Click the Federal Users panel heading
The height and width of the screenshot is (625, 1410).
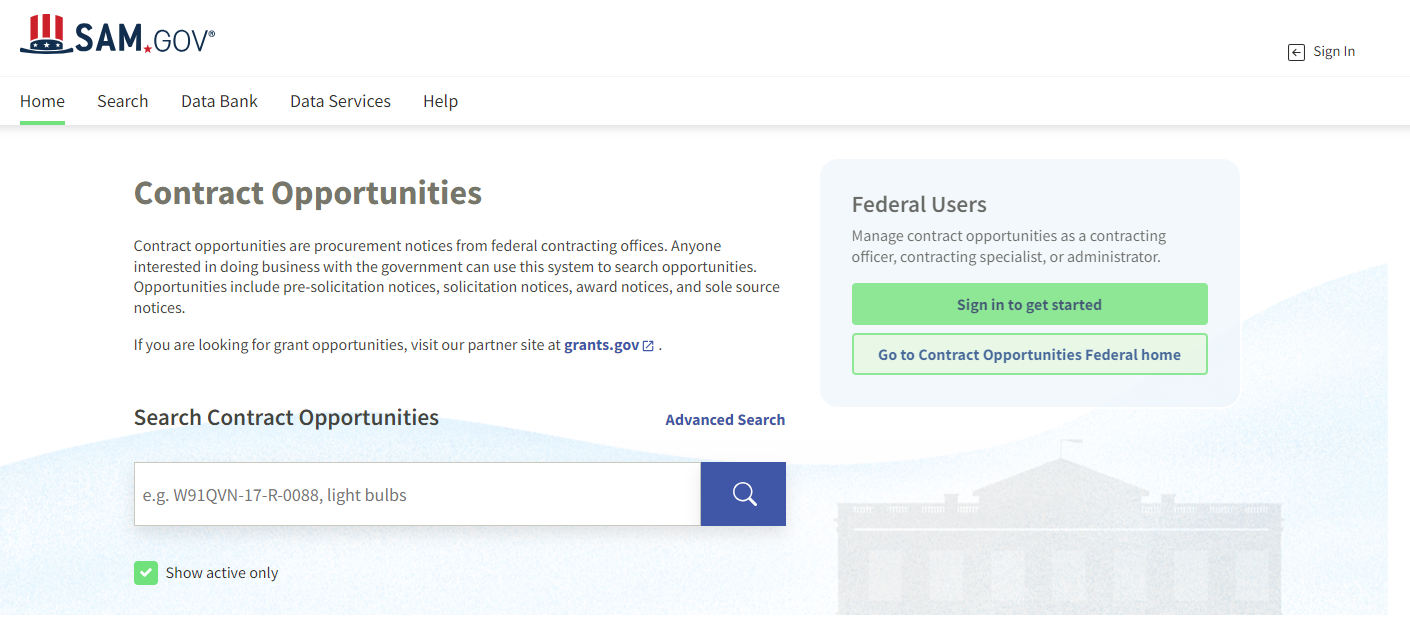[x=919, y=205]
